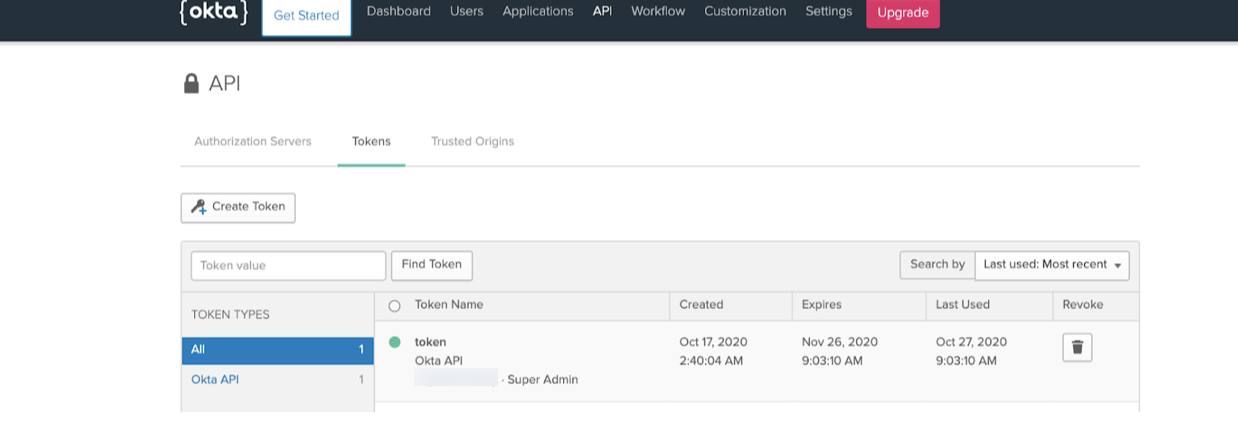Open the Last used: Most recent dropdown

[x=1052, y=265]
